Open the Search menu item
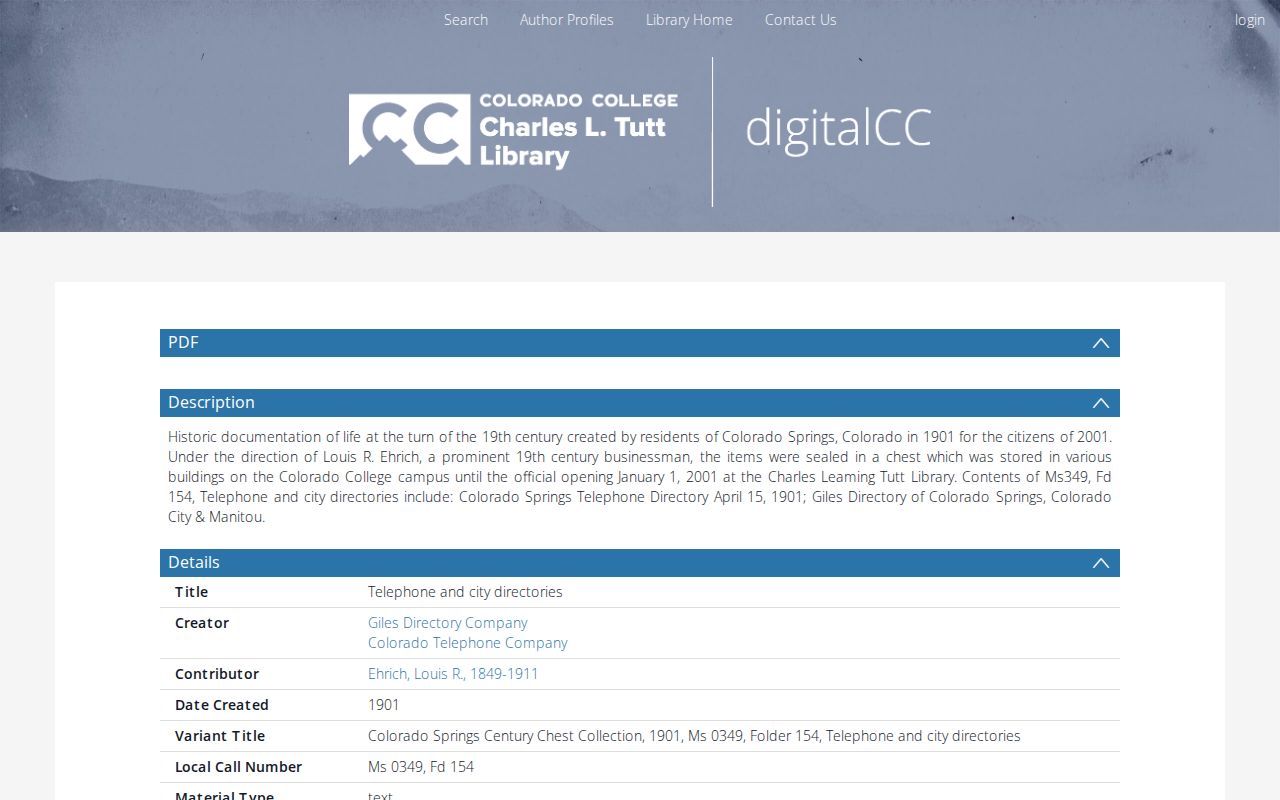 point(466,20)
